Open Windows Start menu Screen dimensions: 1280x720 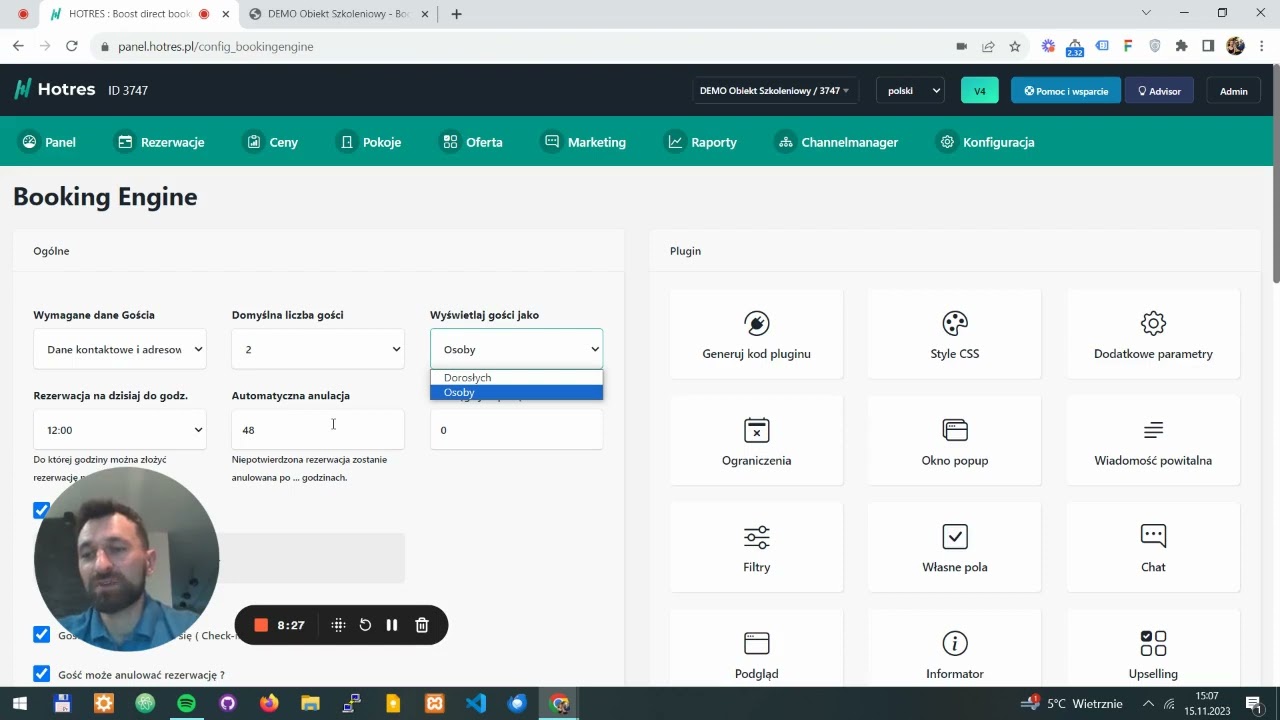(x=20, y=703)
